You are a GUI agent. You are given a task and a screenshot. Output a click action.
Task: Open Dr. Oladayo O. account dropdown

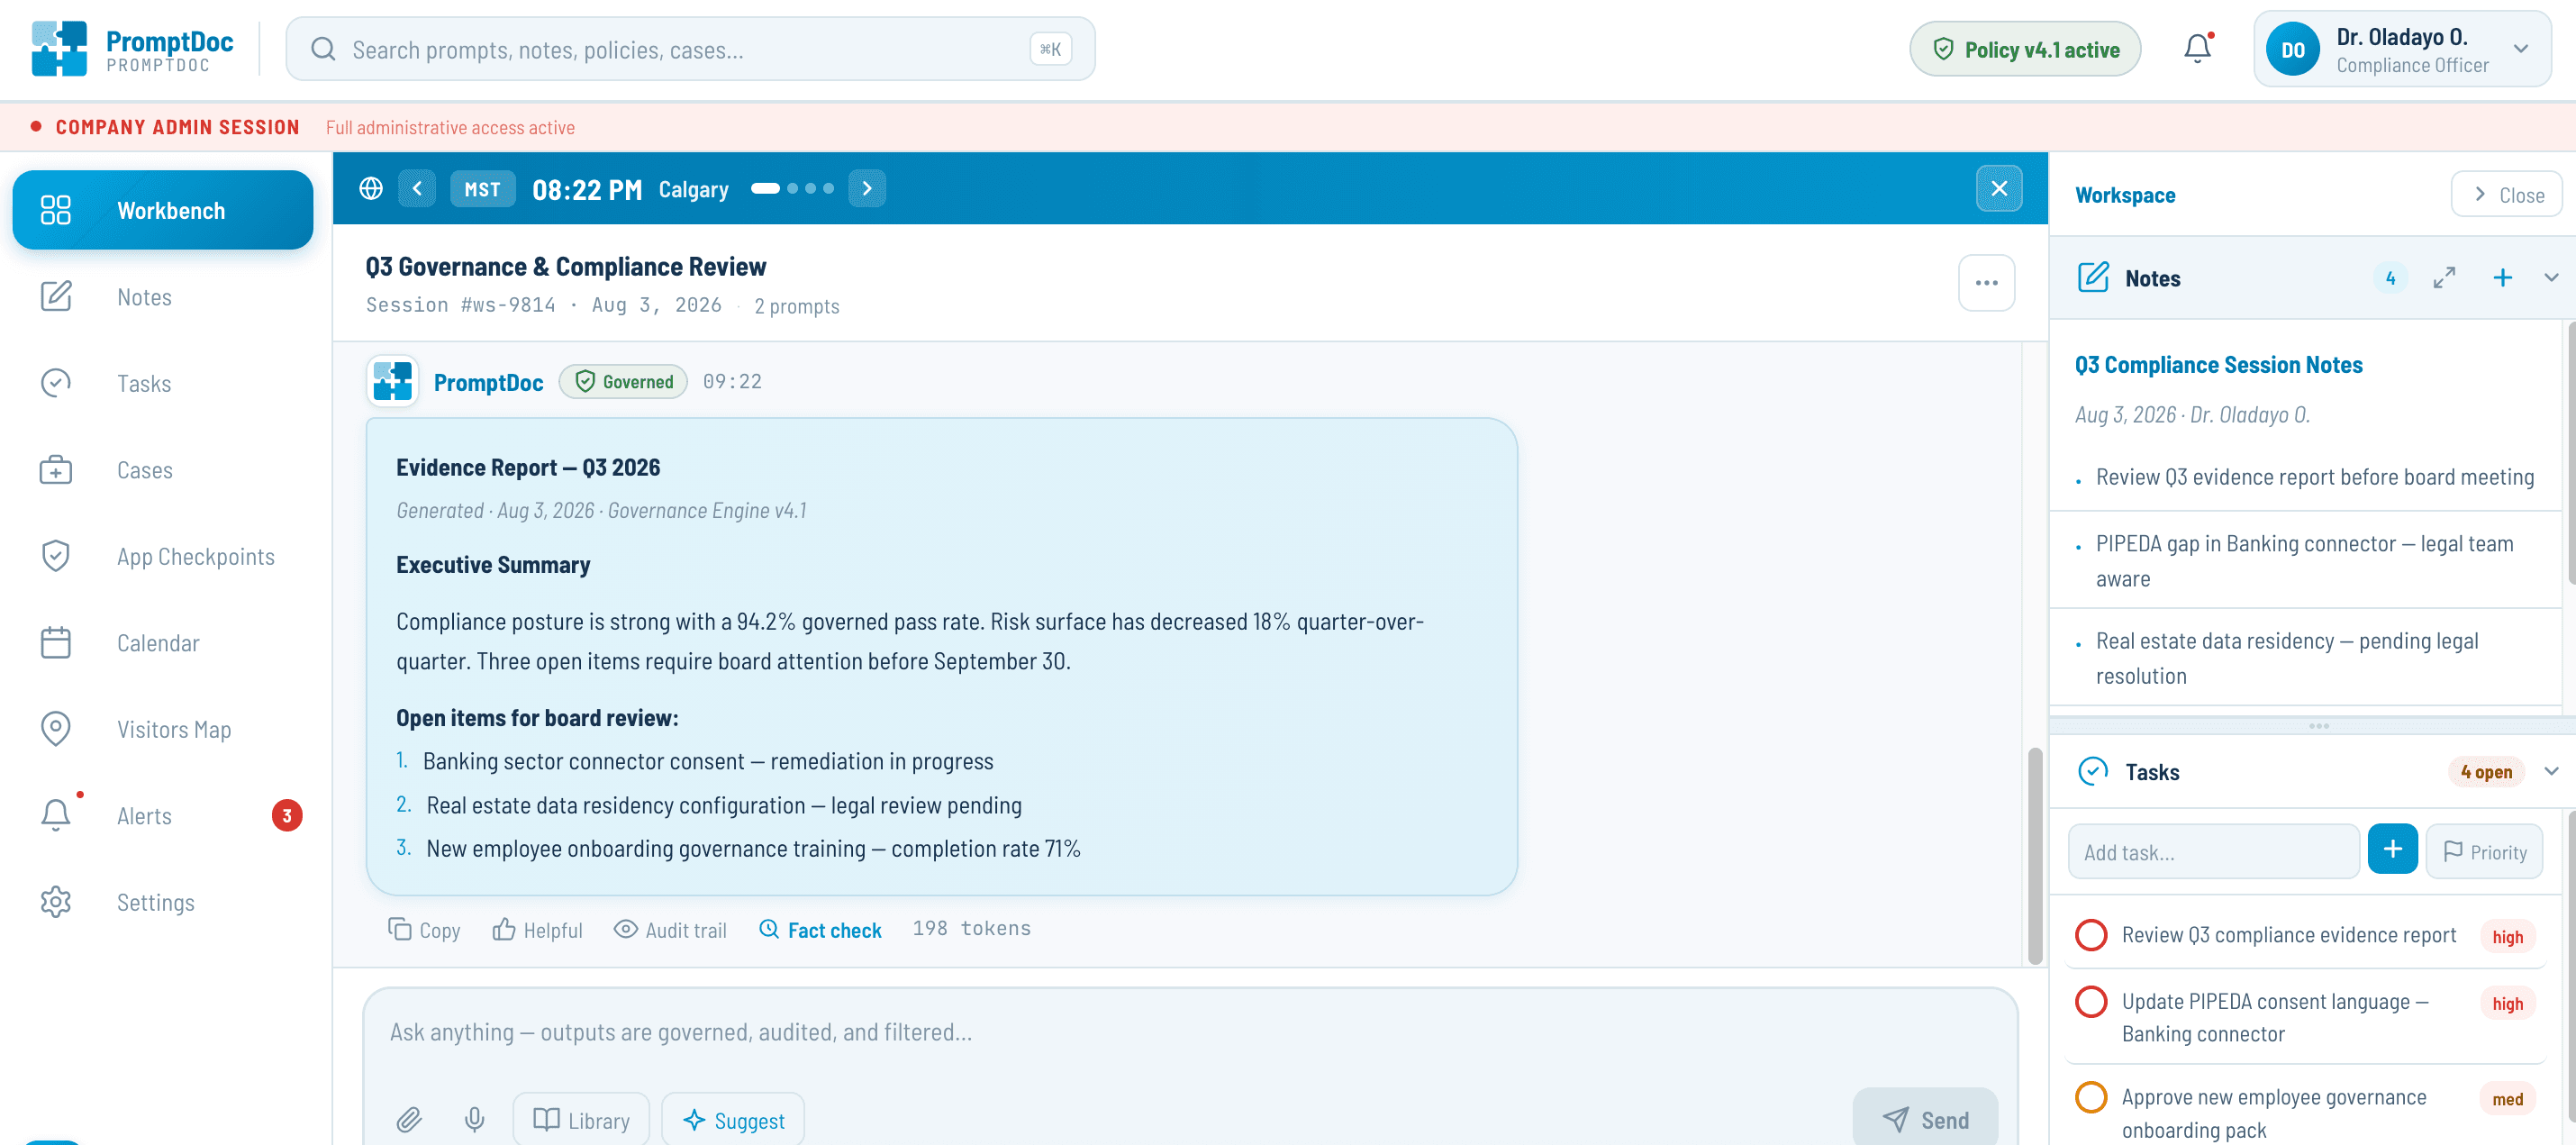[2402, 49]
